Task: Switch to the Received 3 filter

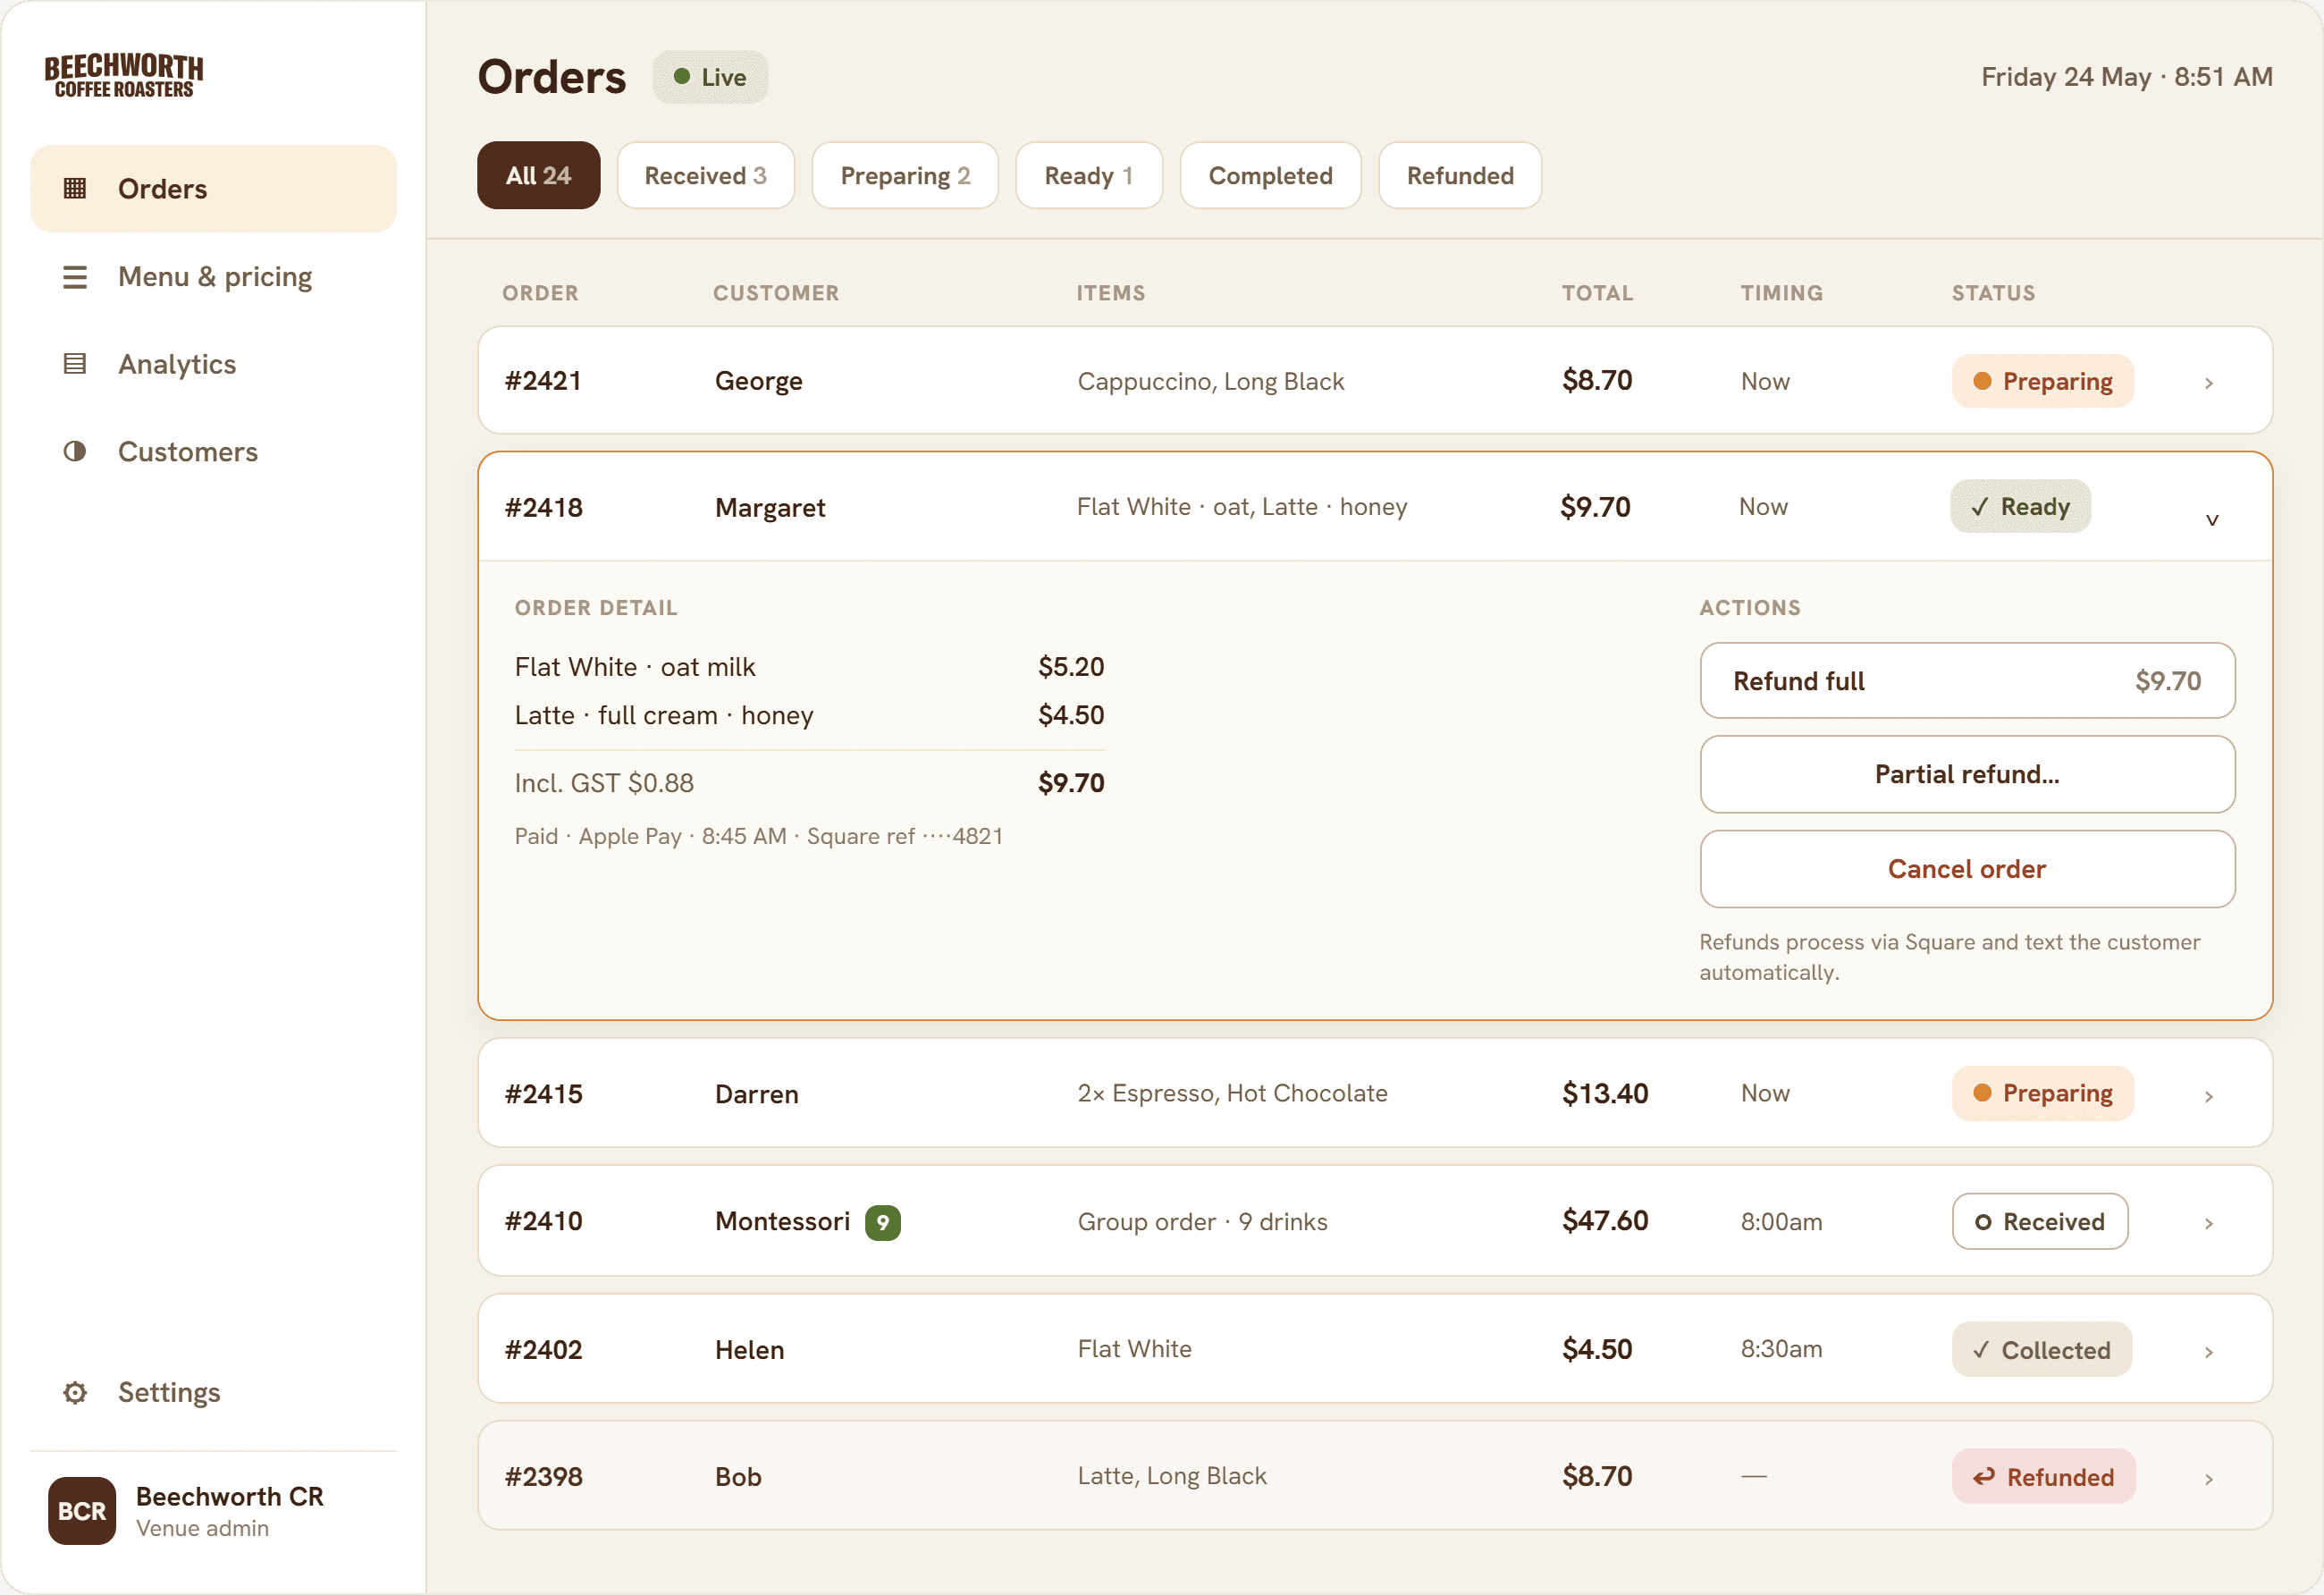Action: (705, 175)
